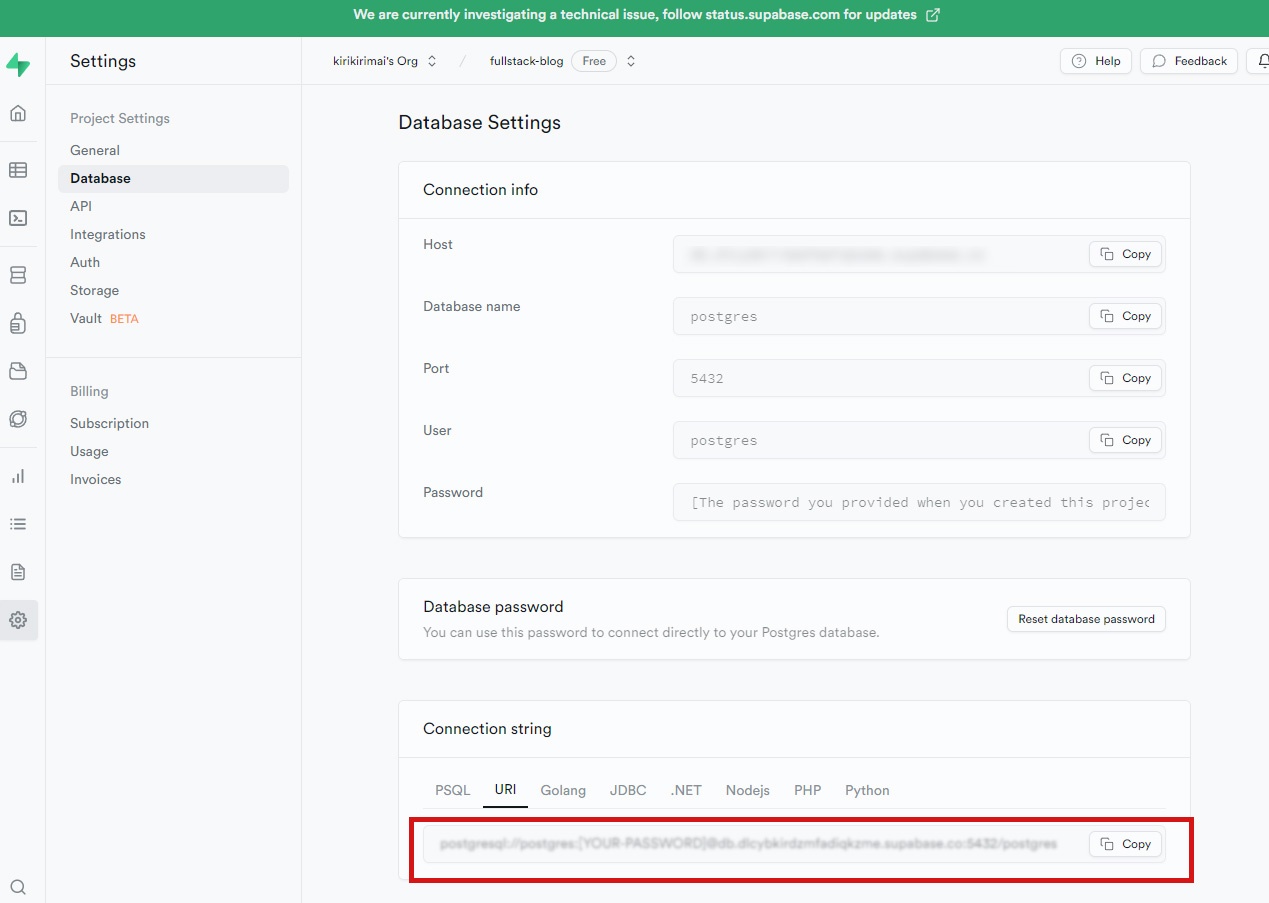The image size is (1269, 903).
Task: Open the Edge Functions circular icon
Action: (x=18, y=419)
